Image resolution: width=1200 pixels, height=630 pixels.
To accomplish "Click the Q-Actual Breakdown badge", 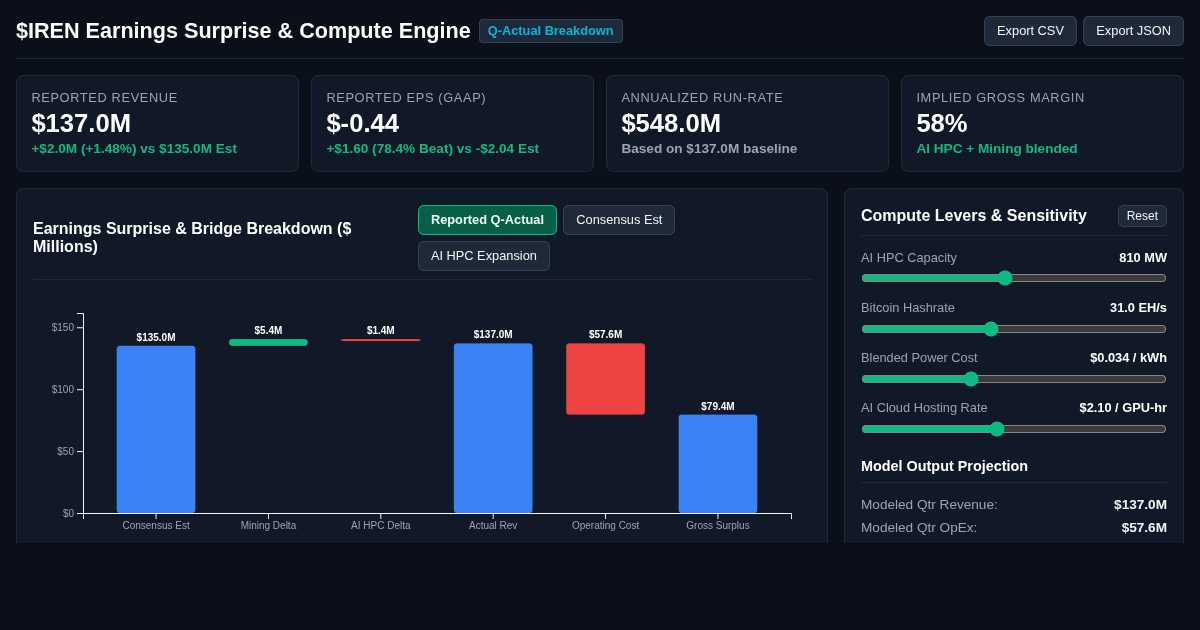I will coord(551,31).
